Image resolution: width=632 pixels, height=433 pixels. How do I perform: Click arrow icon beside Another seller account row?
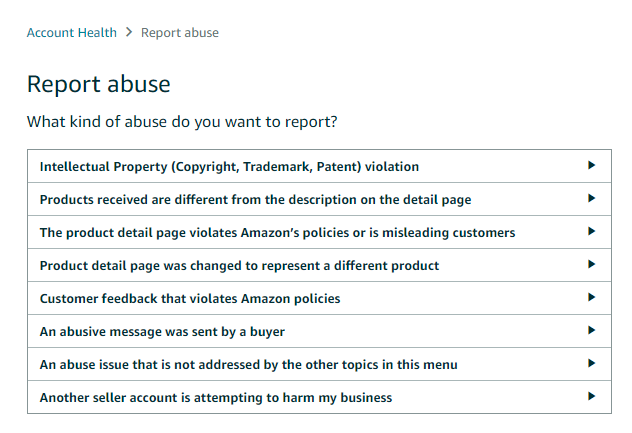click(x=591, y=397)
